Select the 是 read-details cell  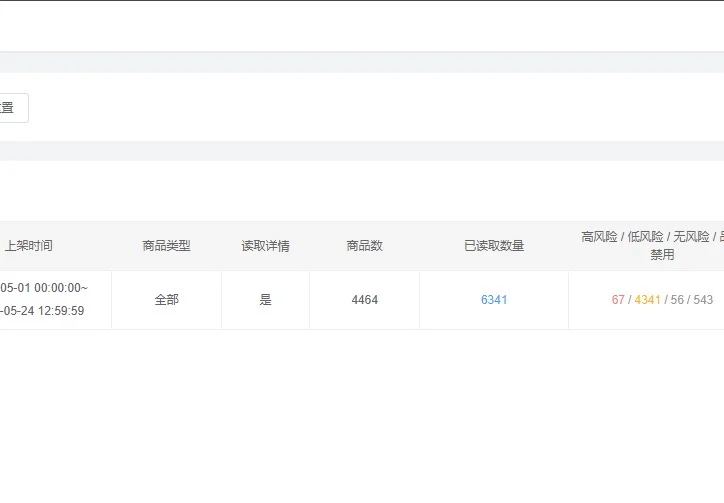(x=265, y=300)
